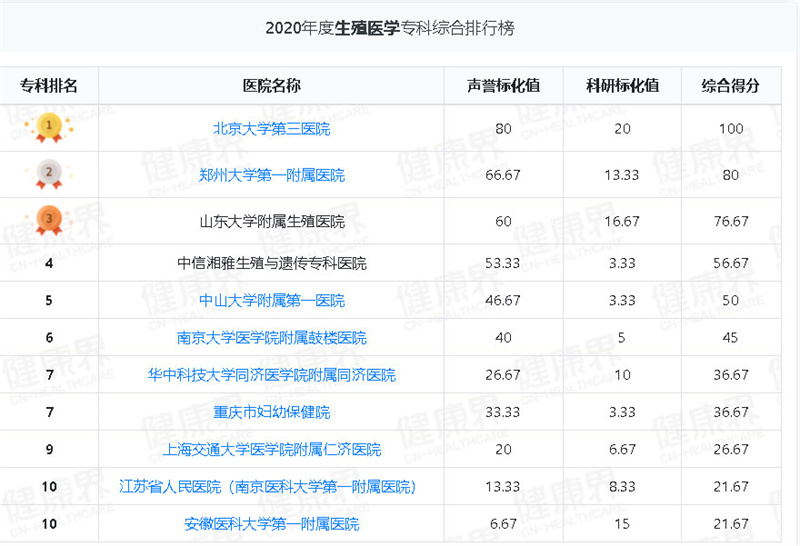The image size is (800, 546).
Task: Select 山东大学附属生殖医院 hospital name
Action: click(272, 221)
